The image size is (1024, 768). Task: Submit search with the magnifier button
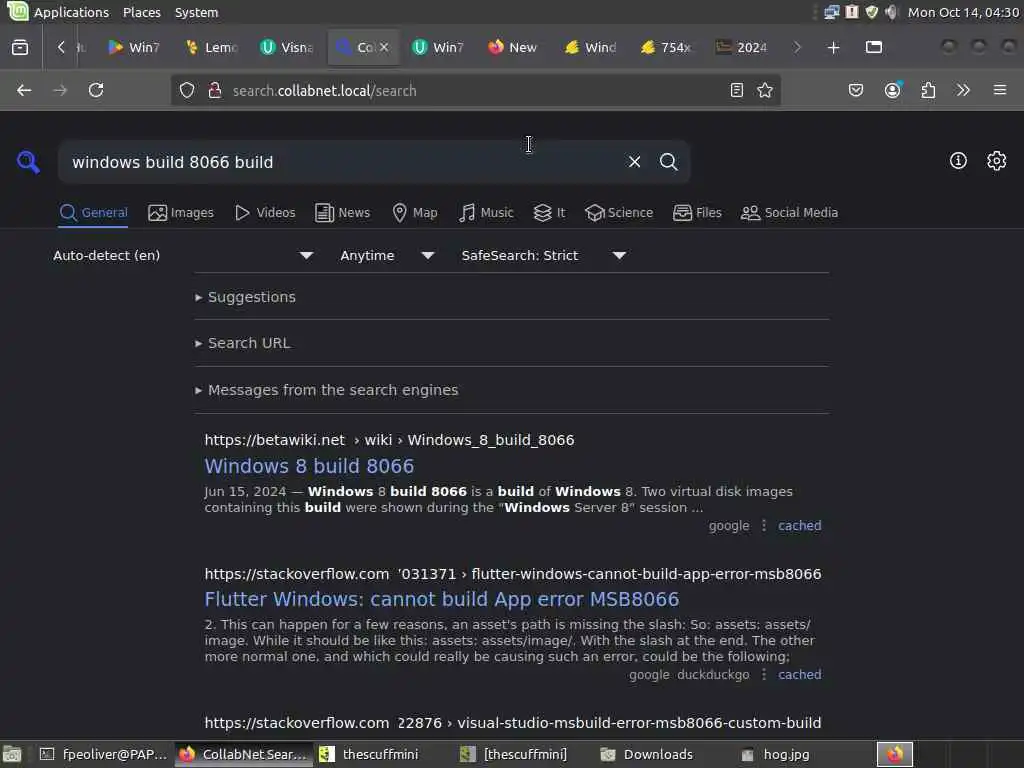tap(668, 161)
